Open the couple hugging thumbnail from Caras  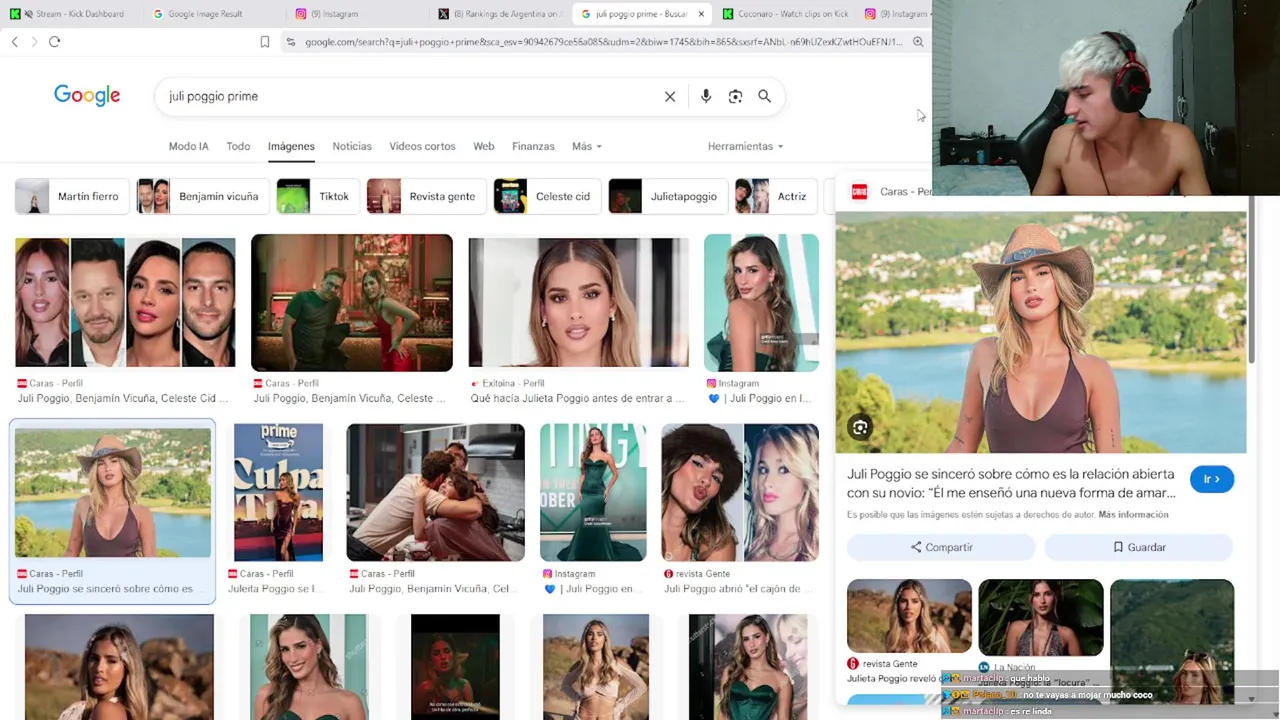[x=435, y=492]
